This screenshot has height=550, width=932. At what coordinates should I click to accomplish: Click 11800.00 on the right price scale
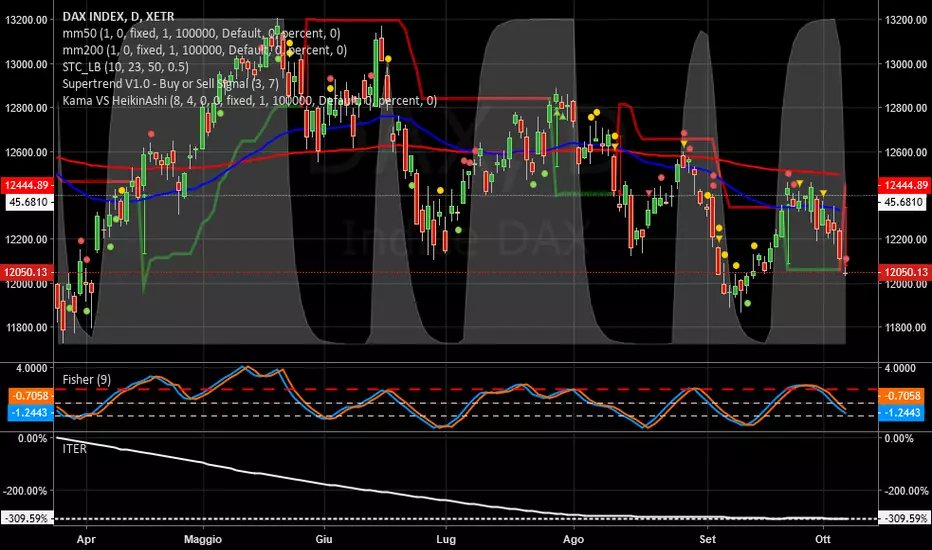906,328
